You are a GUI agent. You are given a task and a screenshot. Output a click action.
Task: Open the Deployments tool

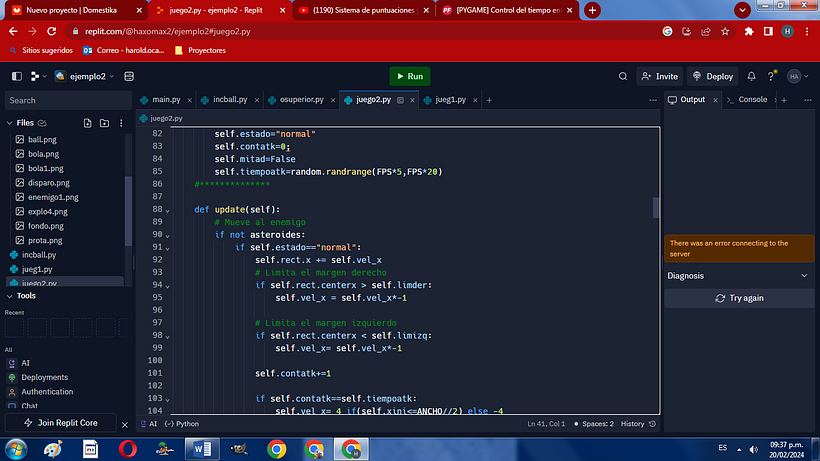(44, 377)
